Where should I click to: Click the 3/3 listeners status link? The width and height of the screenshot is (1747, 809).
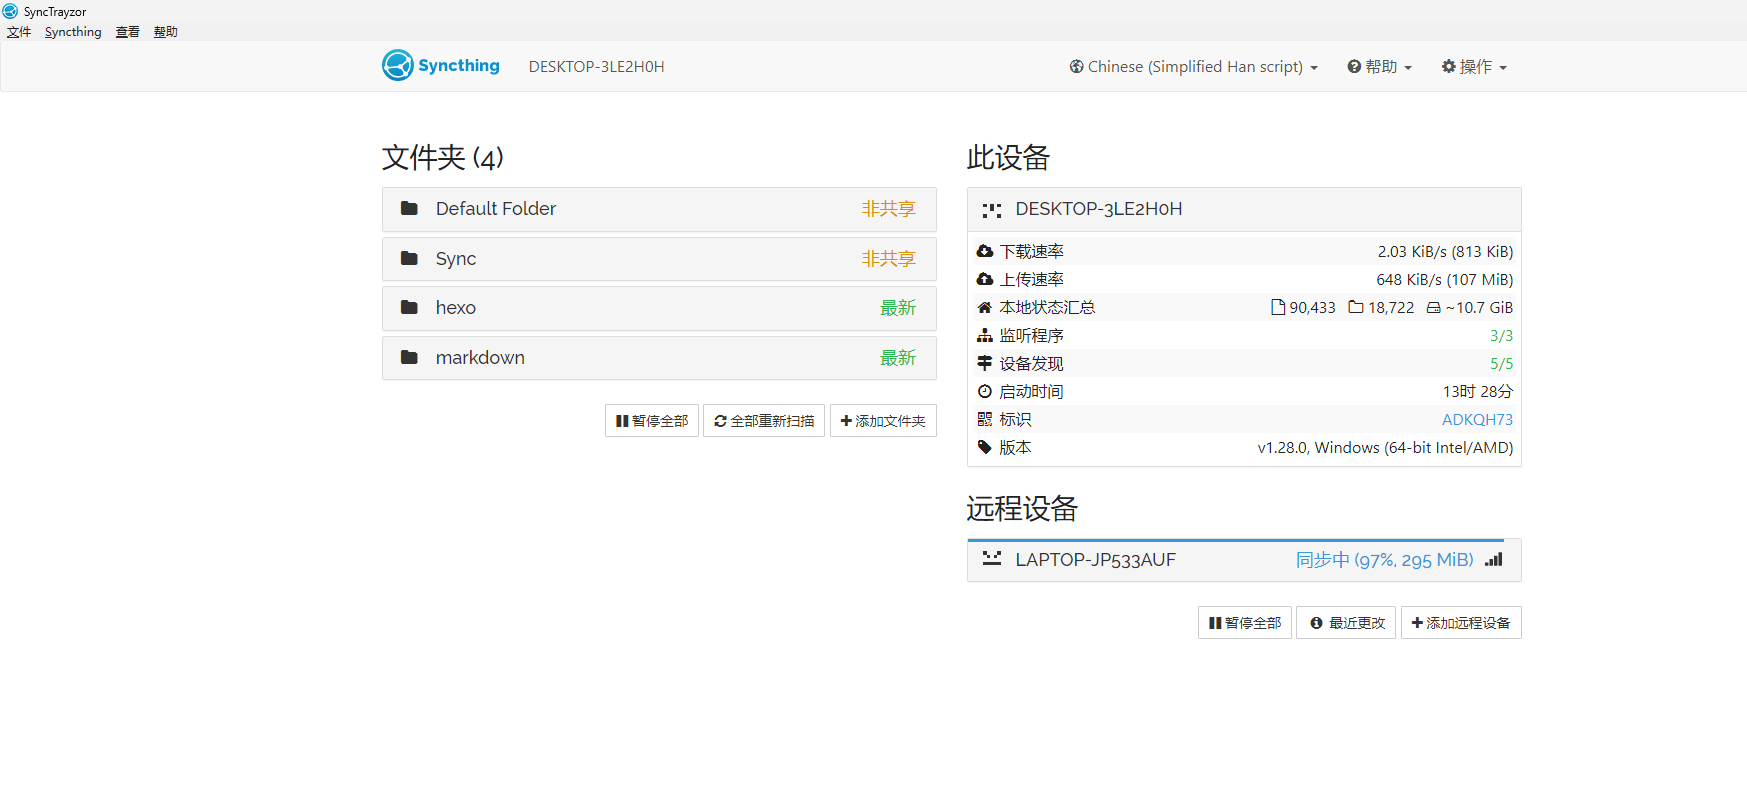coord(1501,336)
